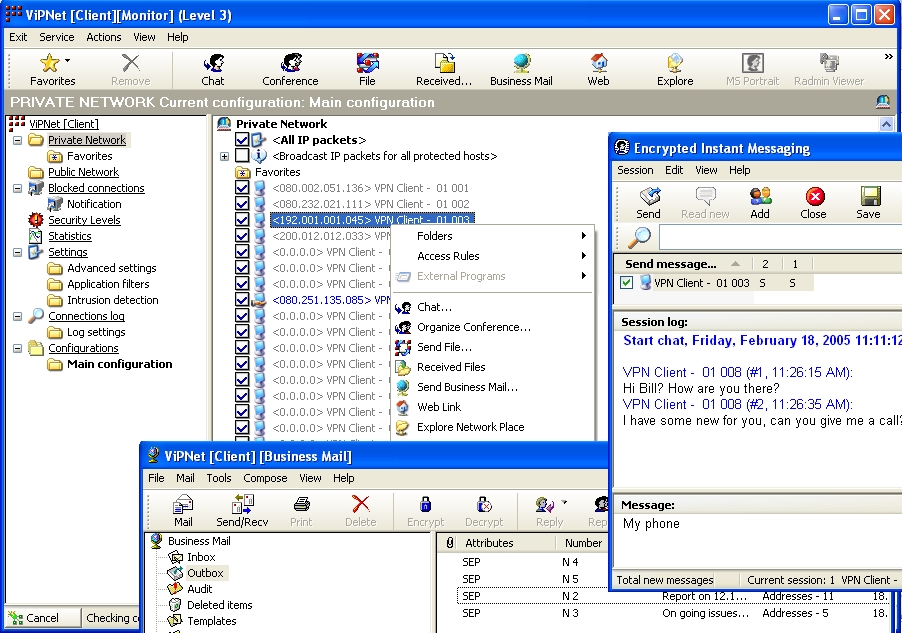
Task: Open the Service menu
Action: pyautogui.click(x=56, y=37)
